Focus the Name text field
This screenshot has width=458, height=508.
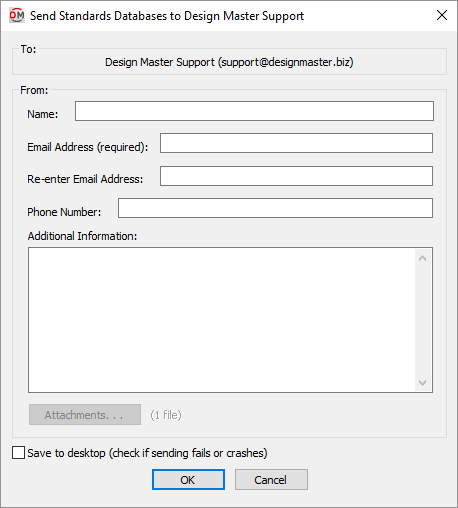pos(254,111)
